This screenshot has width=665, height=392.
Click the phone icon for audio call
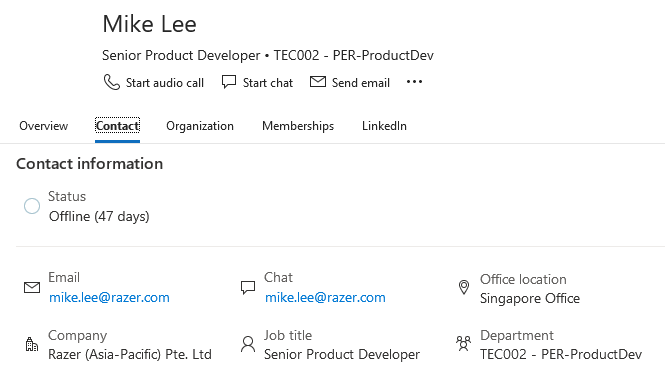(x=112, y=82)
